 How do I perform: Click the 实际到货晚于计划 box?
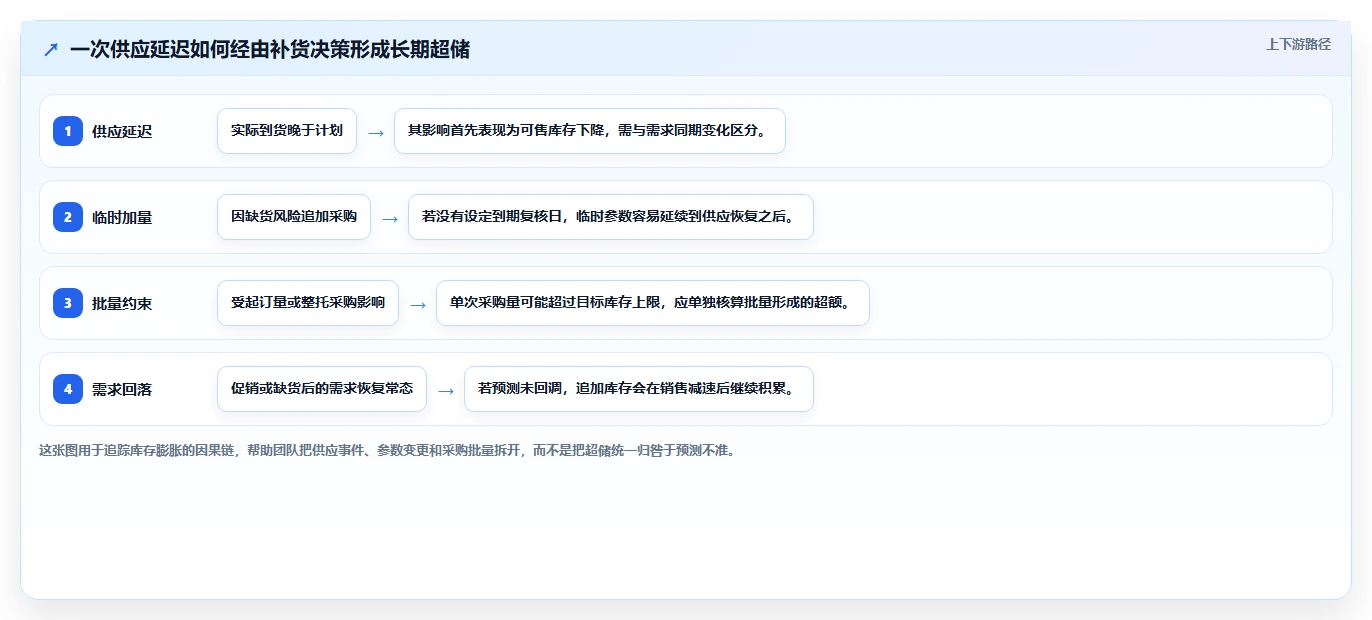[x=287, y=131]
